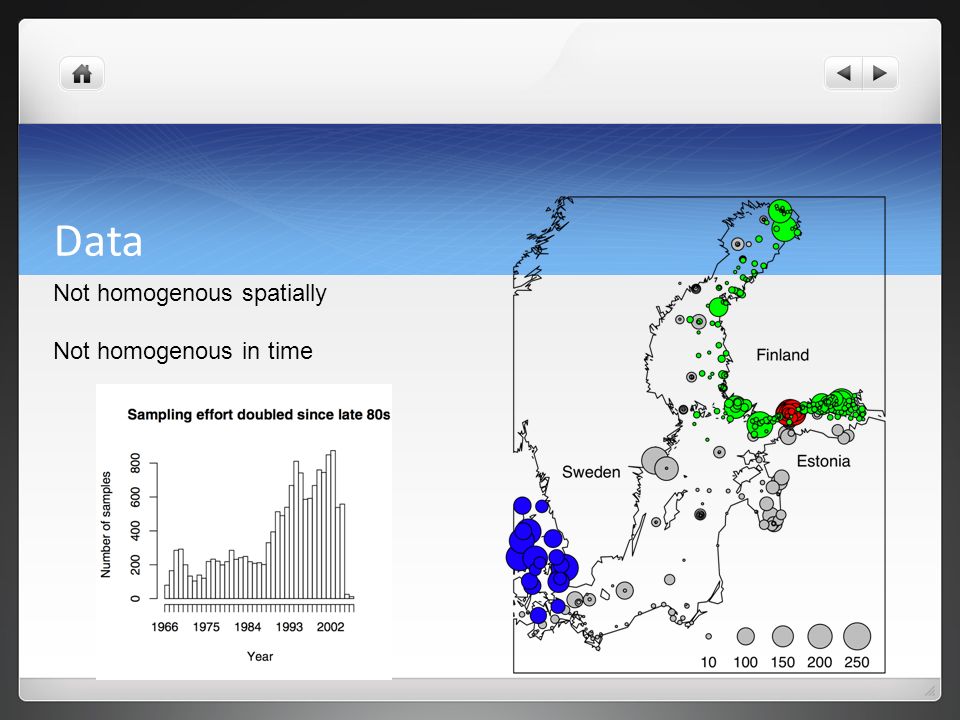Screen dimensions: 960x720
Task: Click the 400 y-axis tick label
Action: (135, 531)
